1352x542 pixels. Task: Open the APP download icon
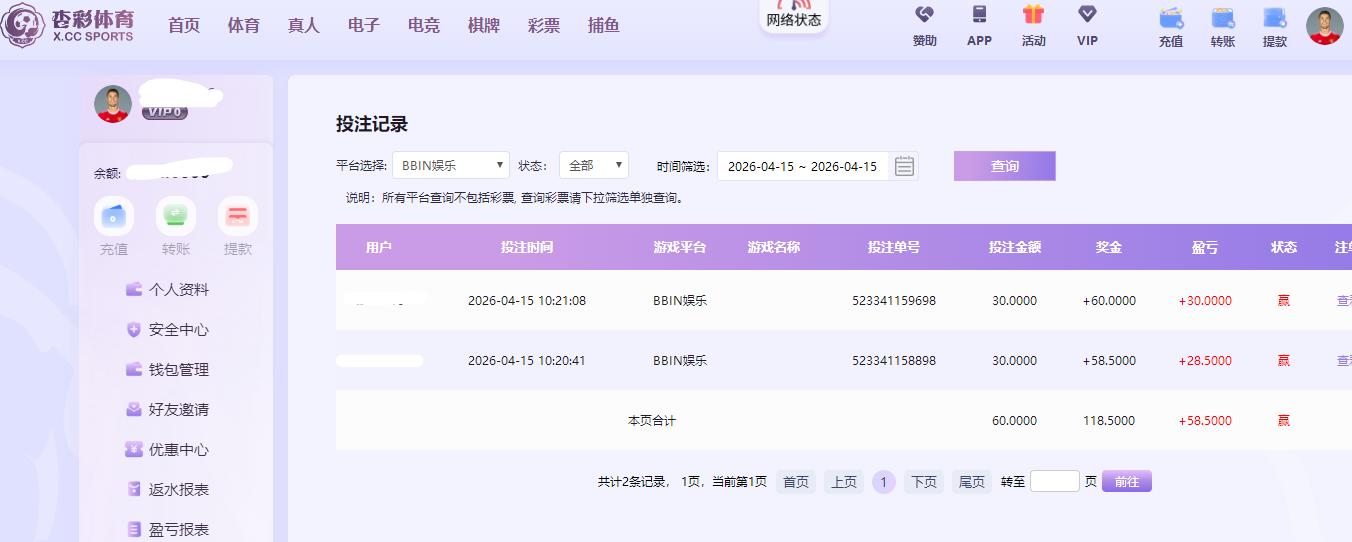tap(979, 15)
